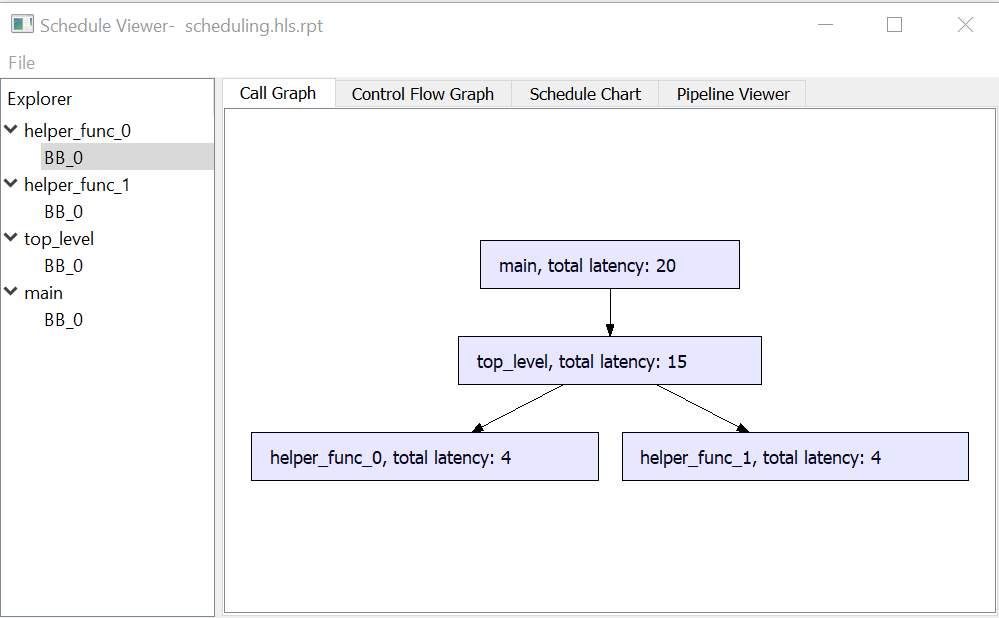The height and width of the screenshot is (618, 999).
Task: Collapse the top_level tree node
Action: (x=11, y=238)
